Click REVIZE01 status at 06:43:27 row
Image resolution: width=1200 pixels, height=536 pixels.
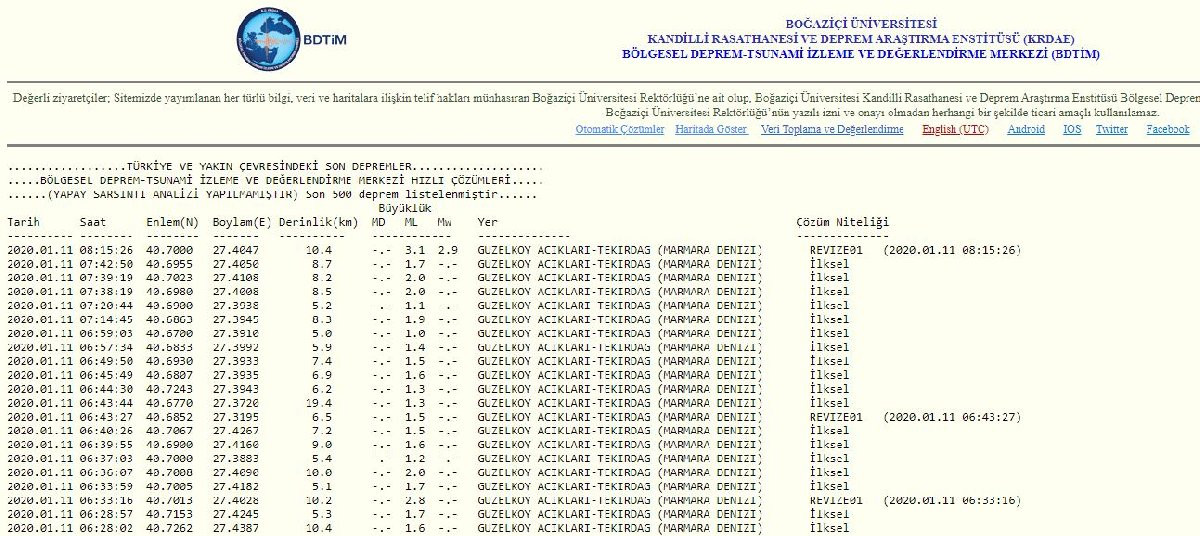[x=836, y=416]
